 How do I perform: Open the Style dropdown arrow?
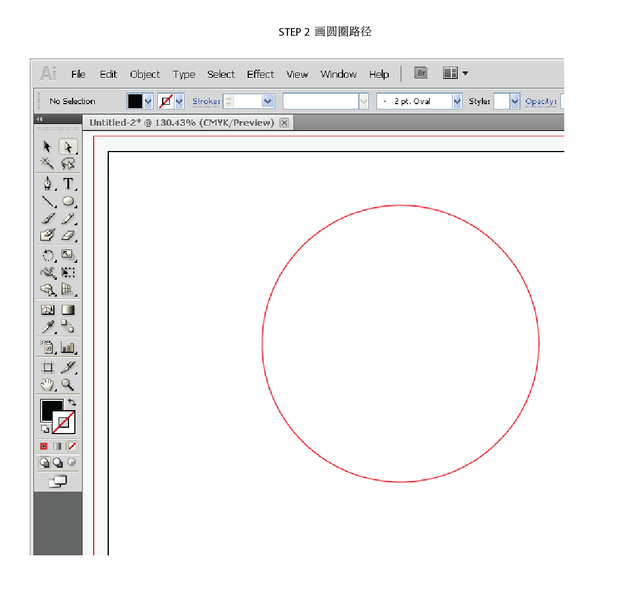click(x=514, y=101)
